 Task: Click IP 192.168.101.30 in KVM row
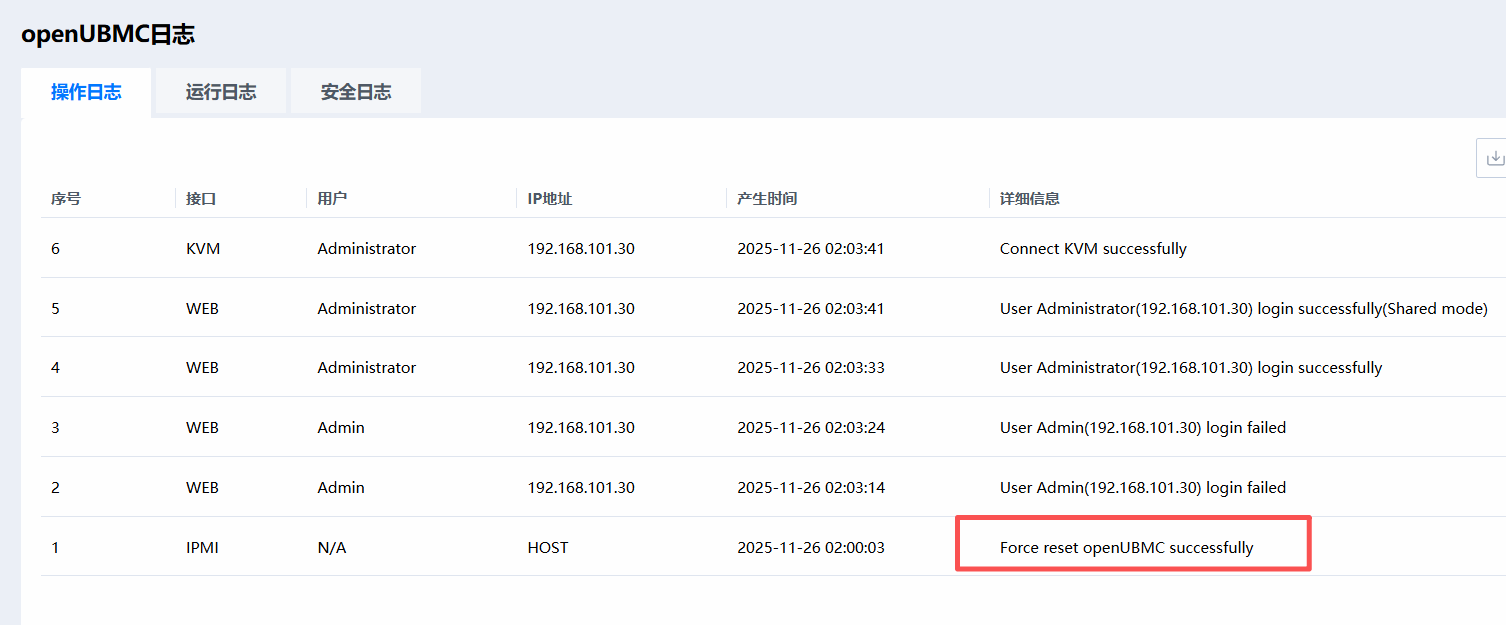[581, 248]
